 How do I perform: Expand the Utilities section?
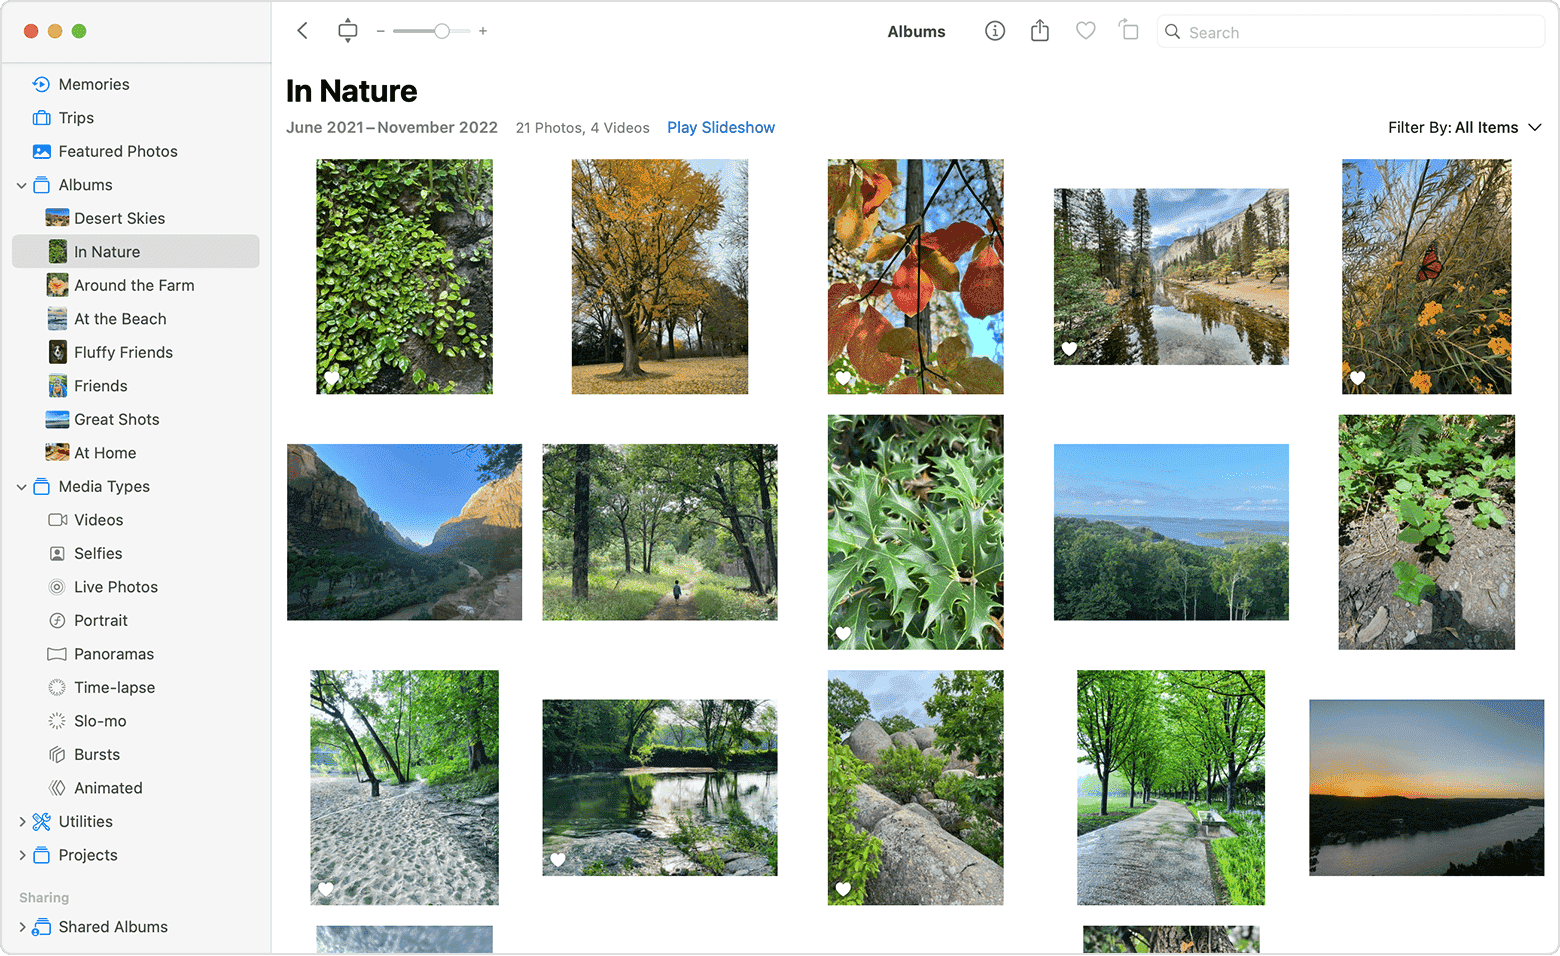pyautogui.click(x=22, y=821)
